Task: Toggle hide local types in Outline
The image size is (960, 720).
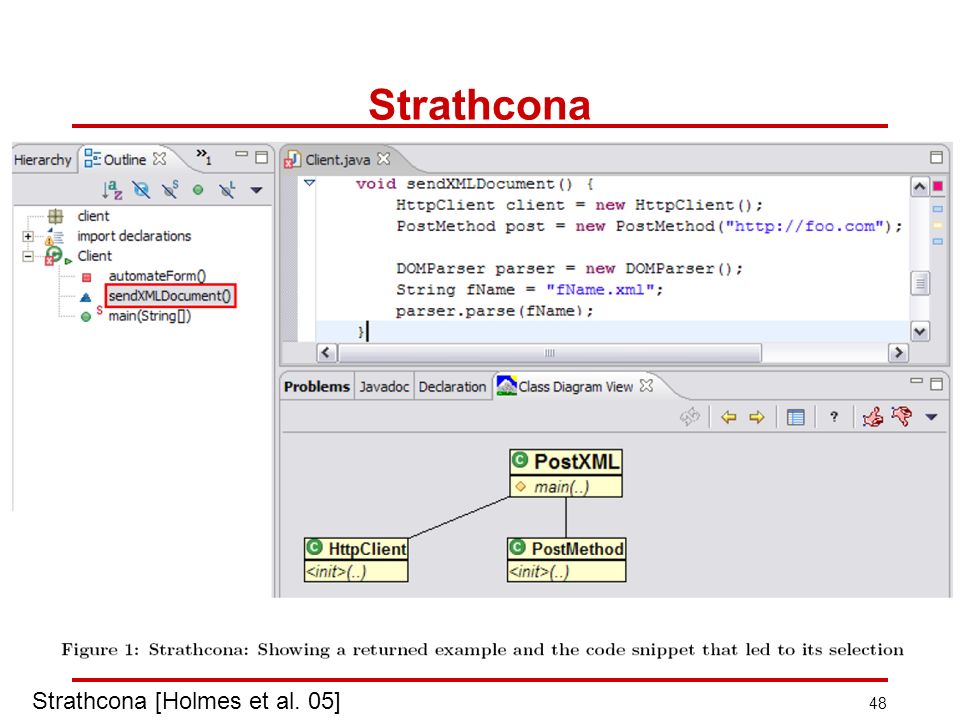Action: pos(227,190)
